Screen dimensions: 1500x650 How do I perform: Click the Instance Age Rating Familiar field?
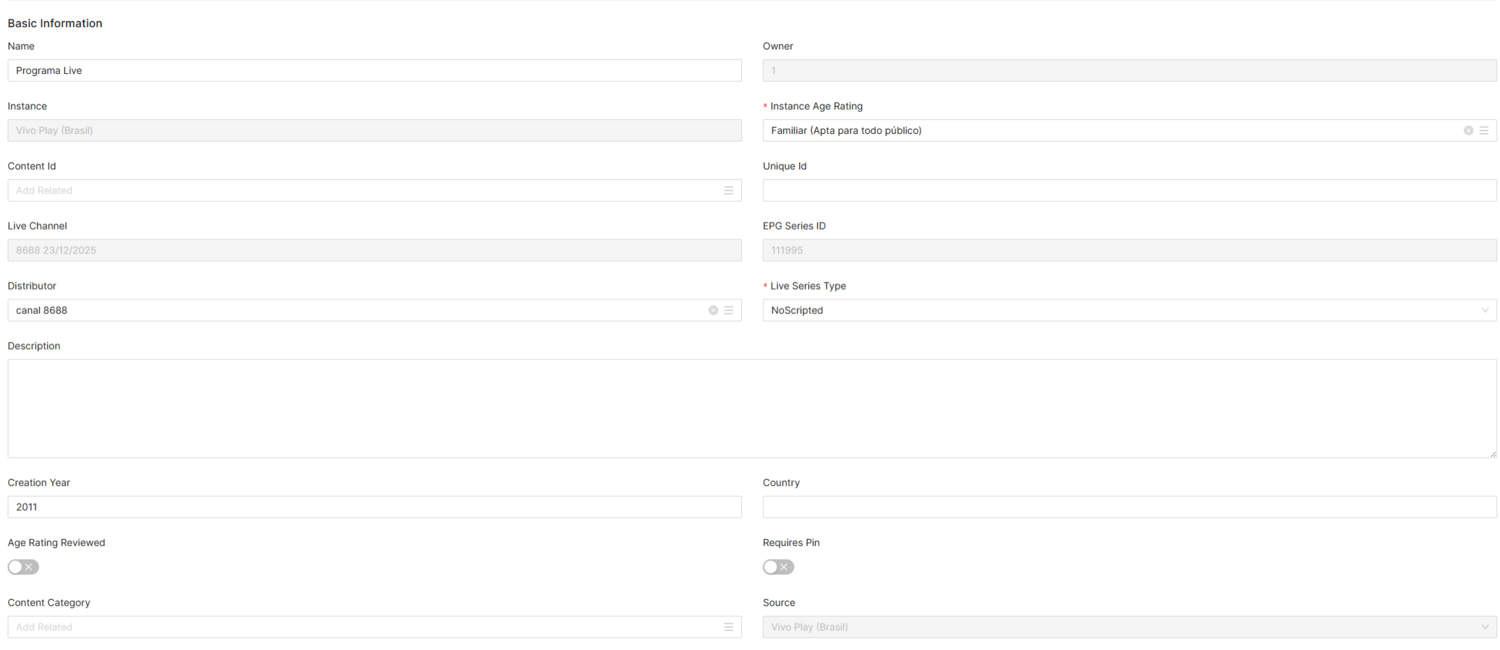point(1100,131)
